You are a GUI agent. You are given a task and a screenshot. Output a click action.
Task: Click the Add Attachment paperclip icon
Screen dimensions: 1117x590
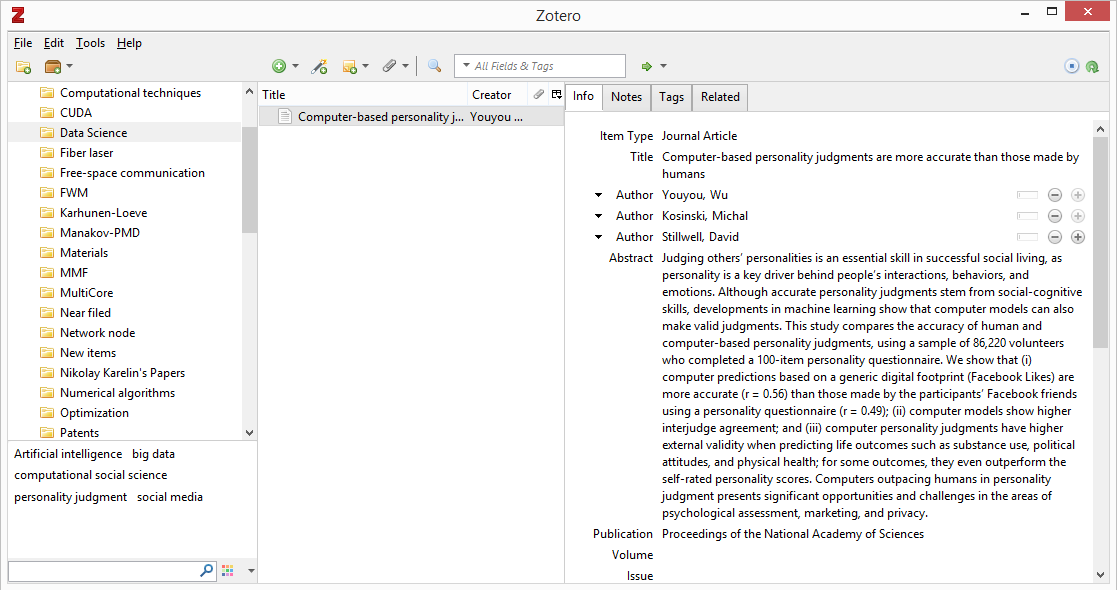point(389,66)
